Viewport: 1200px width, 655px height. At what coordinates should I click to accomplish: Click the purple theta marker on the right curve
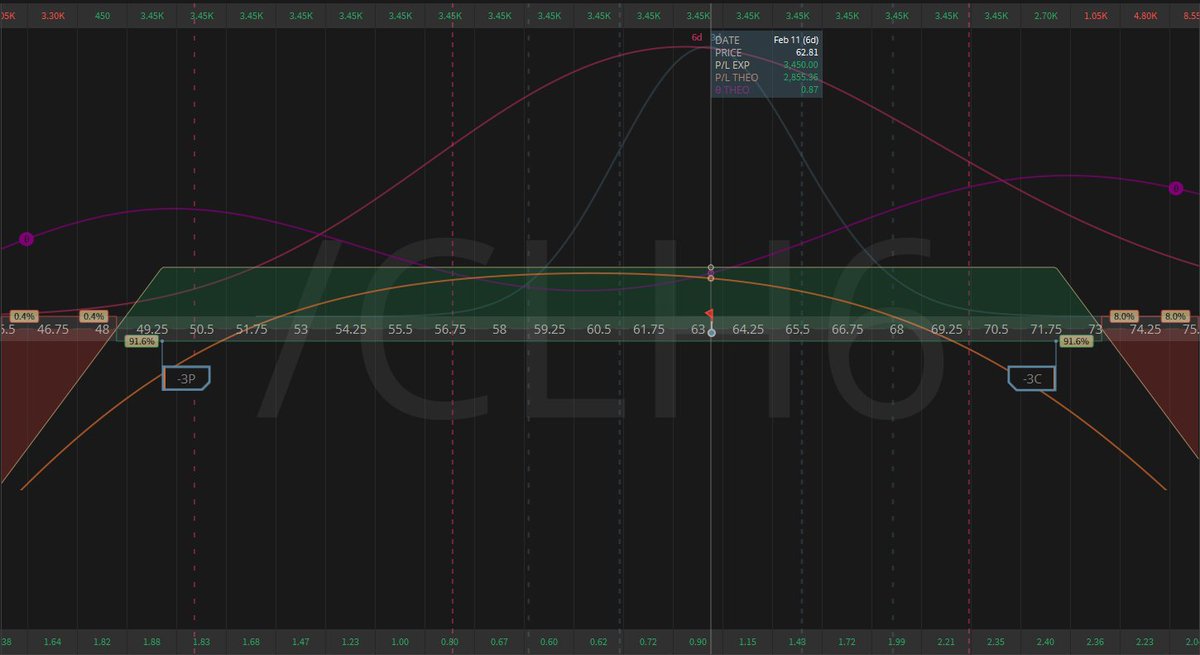[x=1175, y=188]
